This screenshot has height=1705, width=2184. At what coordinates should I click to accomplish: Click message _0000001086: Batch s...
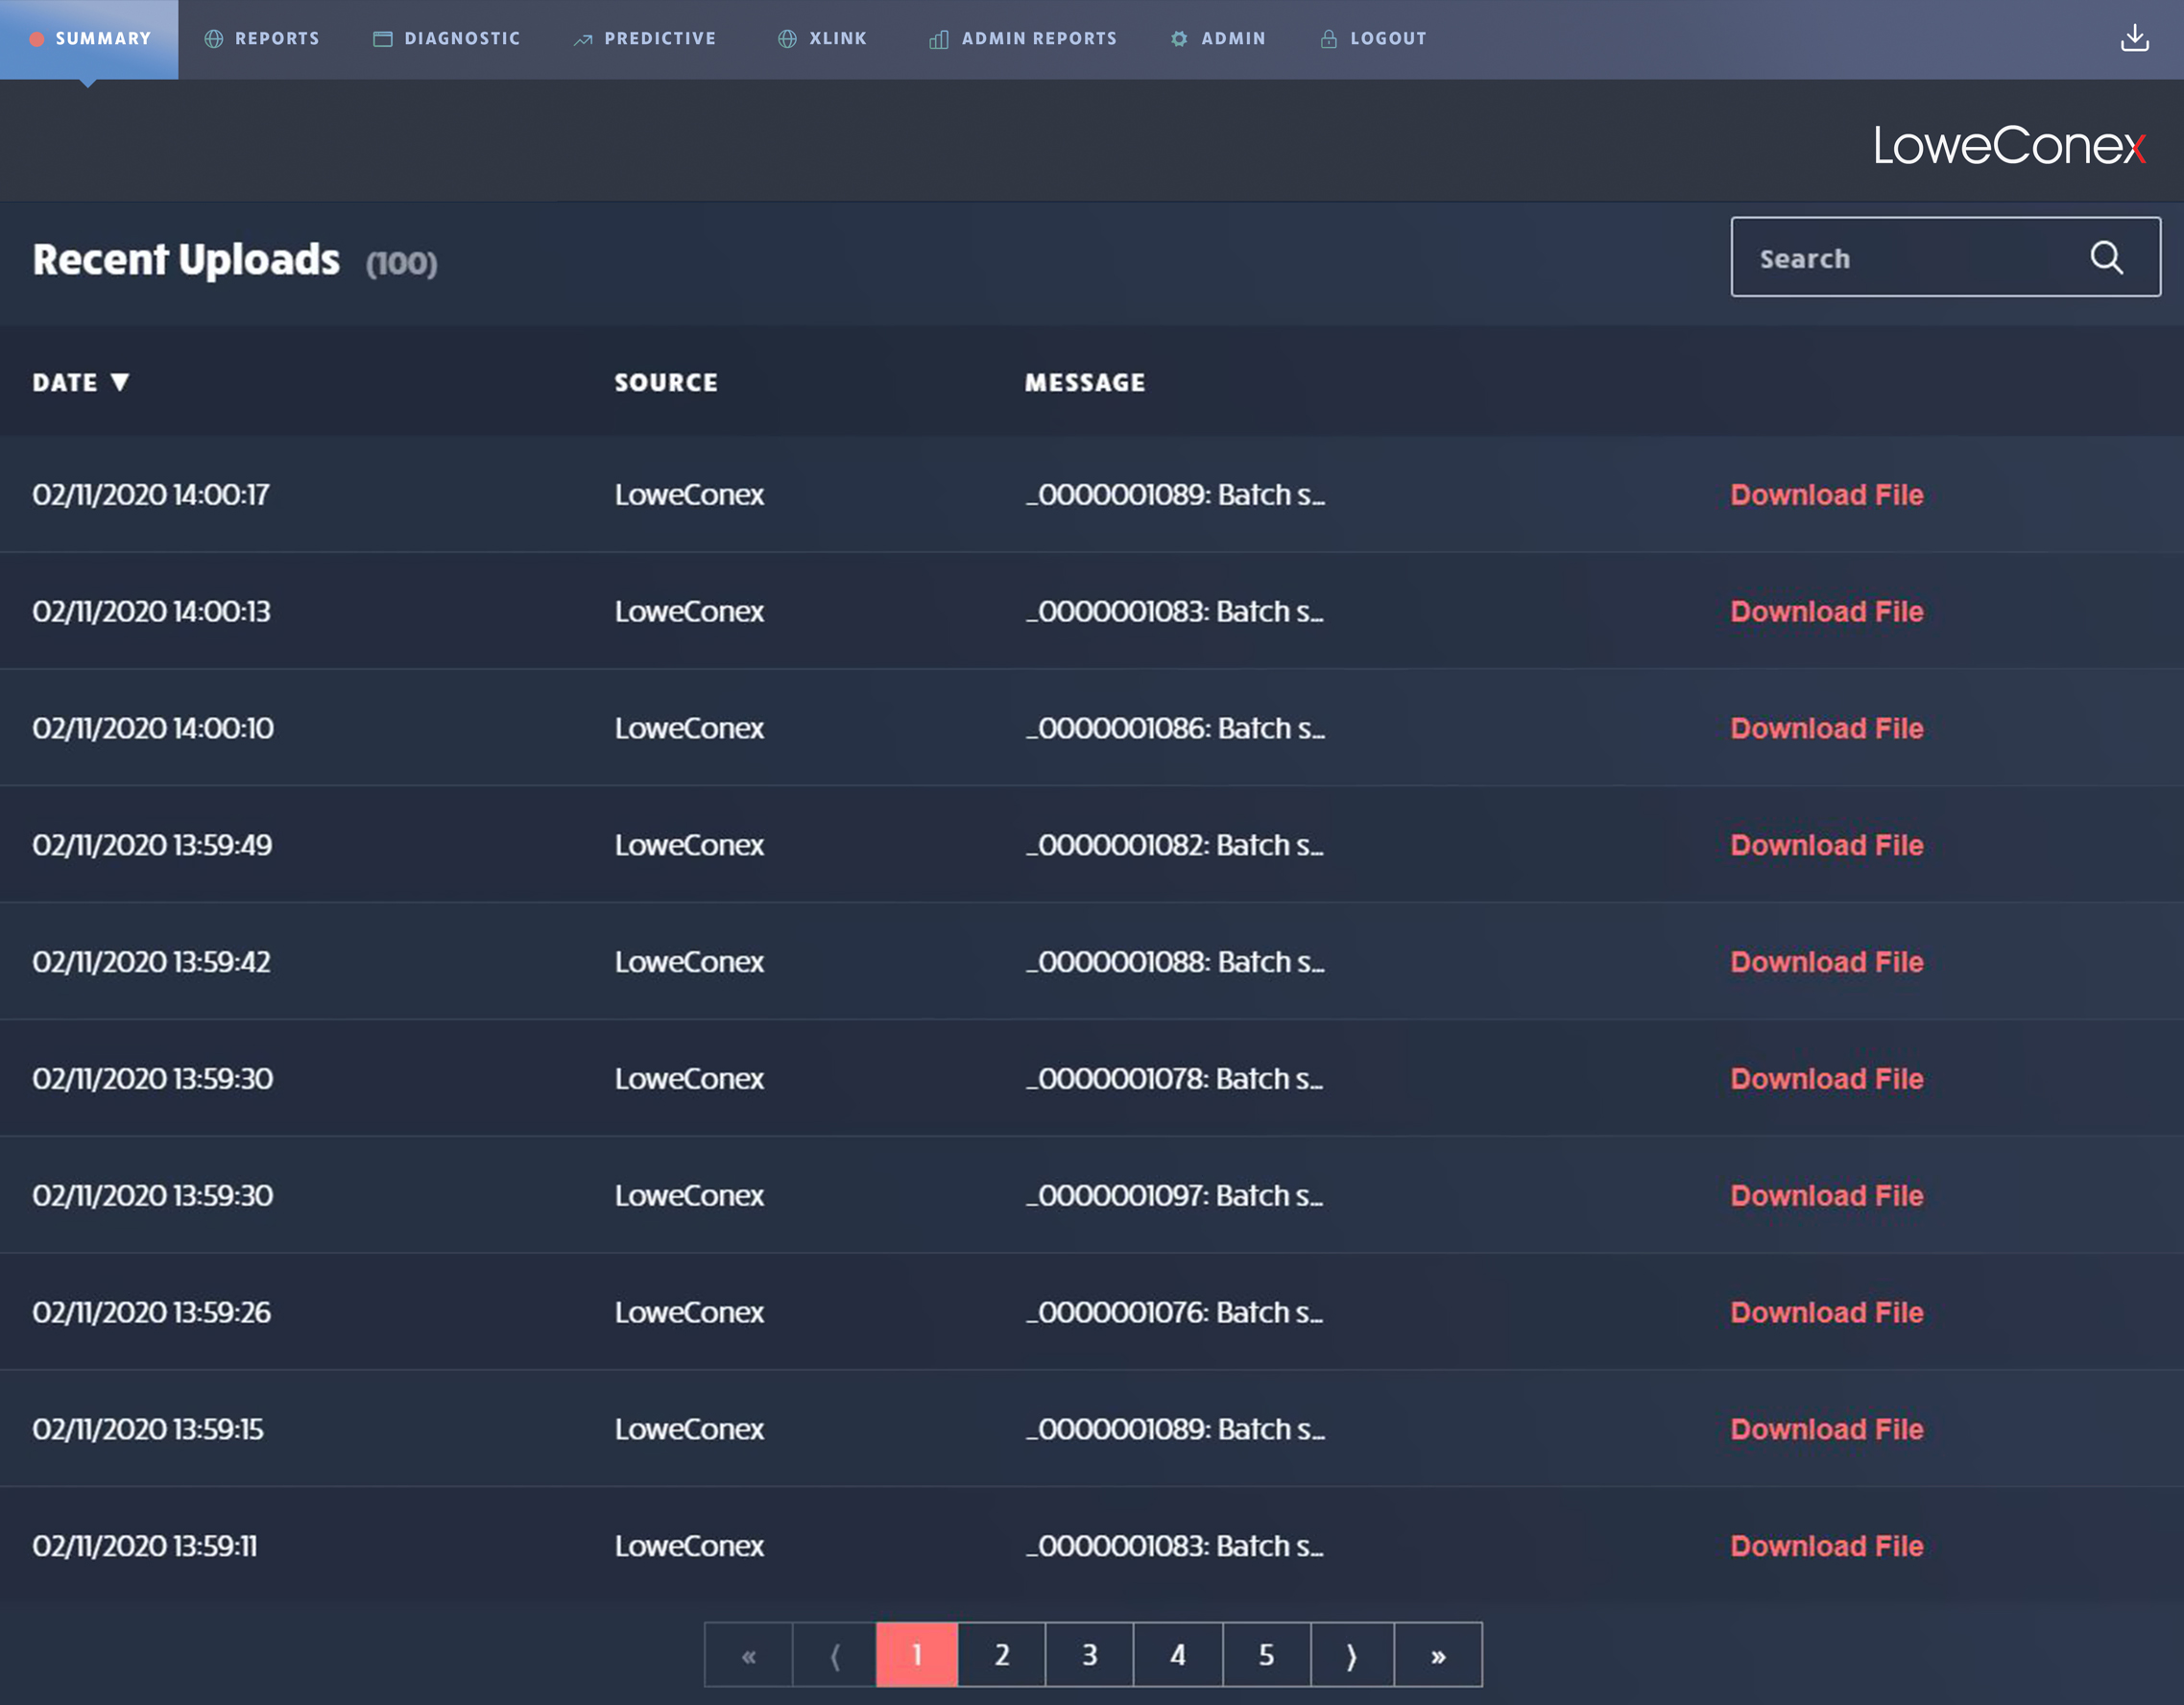(x=1175, y=728)
